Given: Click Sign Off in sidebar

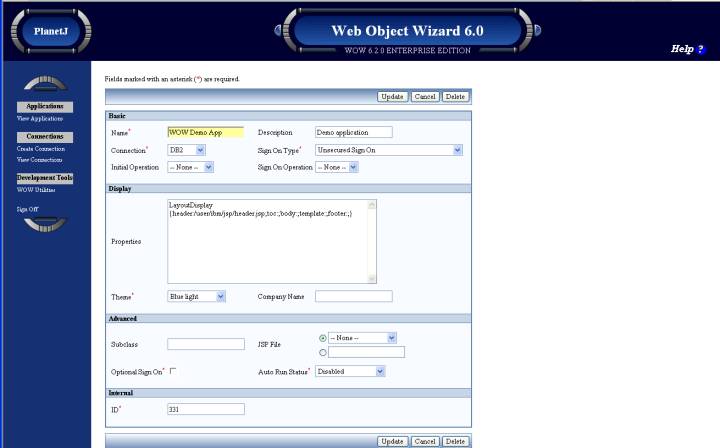Looking at the screenshot, I should coord(28,209).
